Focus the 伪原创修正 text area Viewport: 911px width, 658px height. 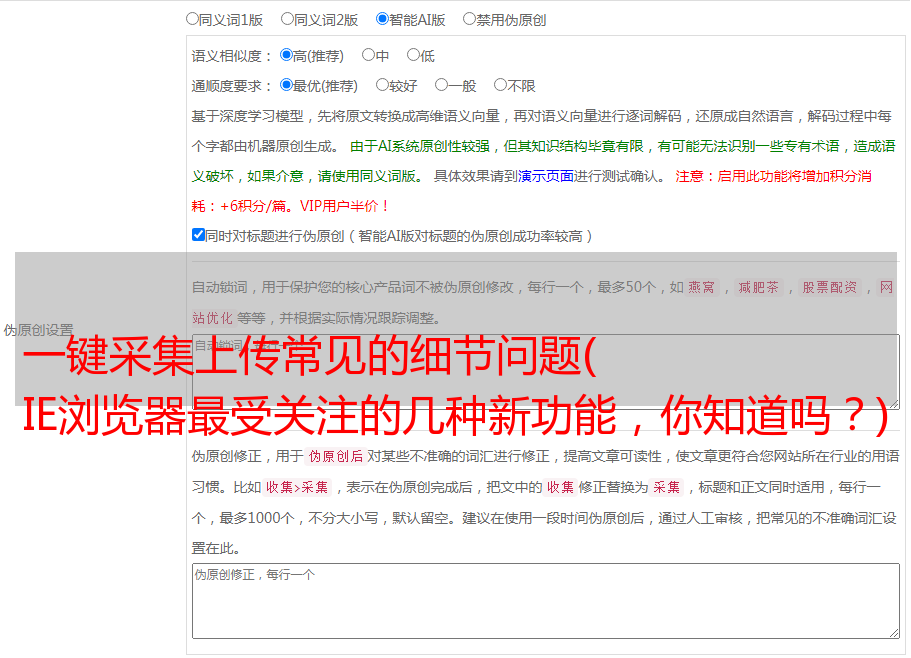pyautogui.click(x=546, y=601)
